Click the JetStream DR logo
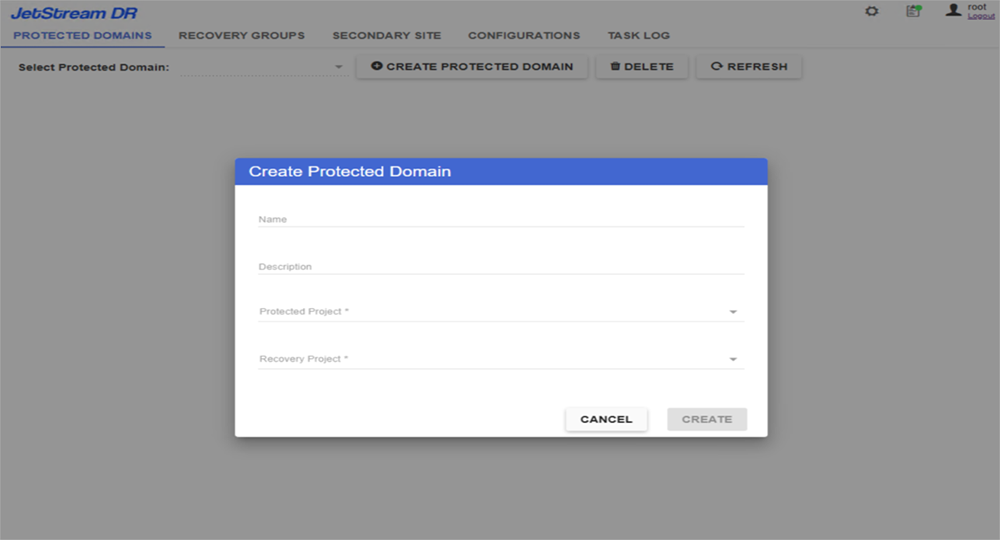This screenshot has height=540, width=1000. coord(74,13)
